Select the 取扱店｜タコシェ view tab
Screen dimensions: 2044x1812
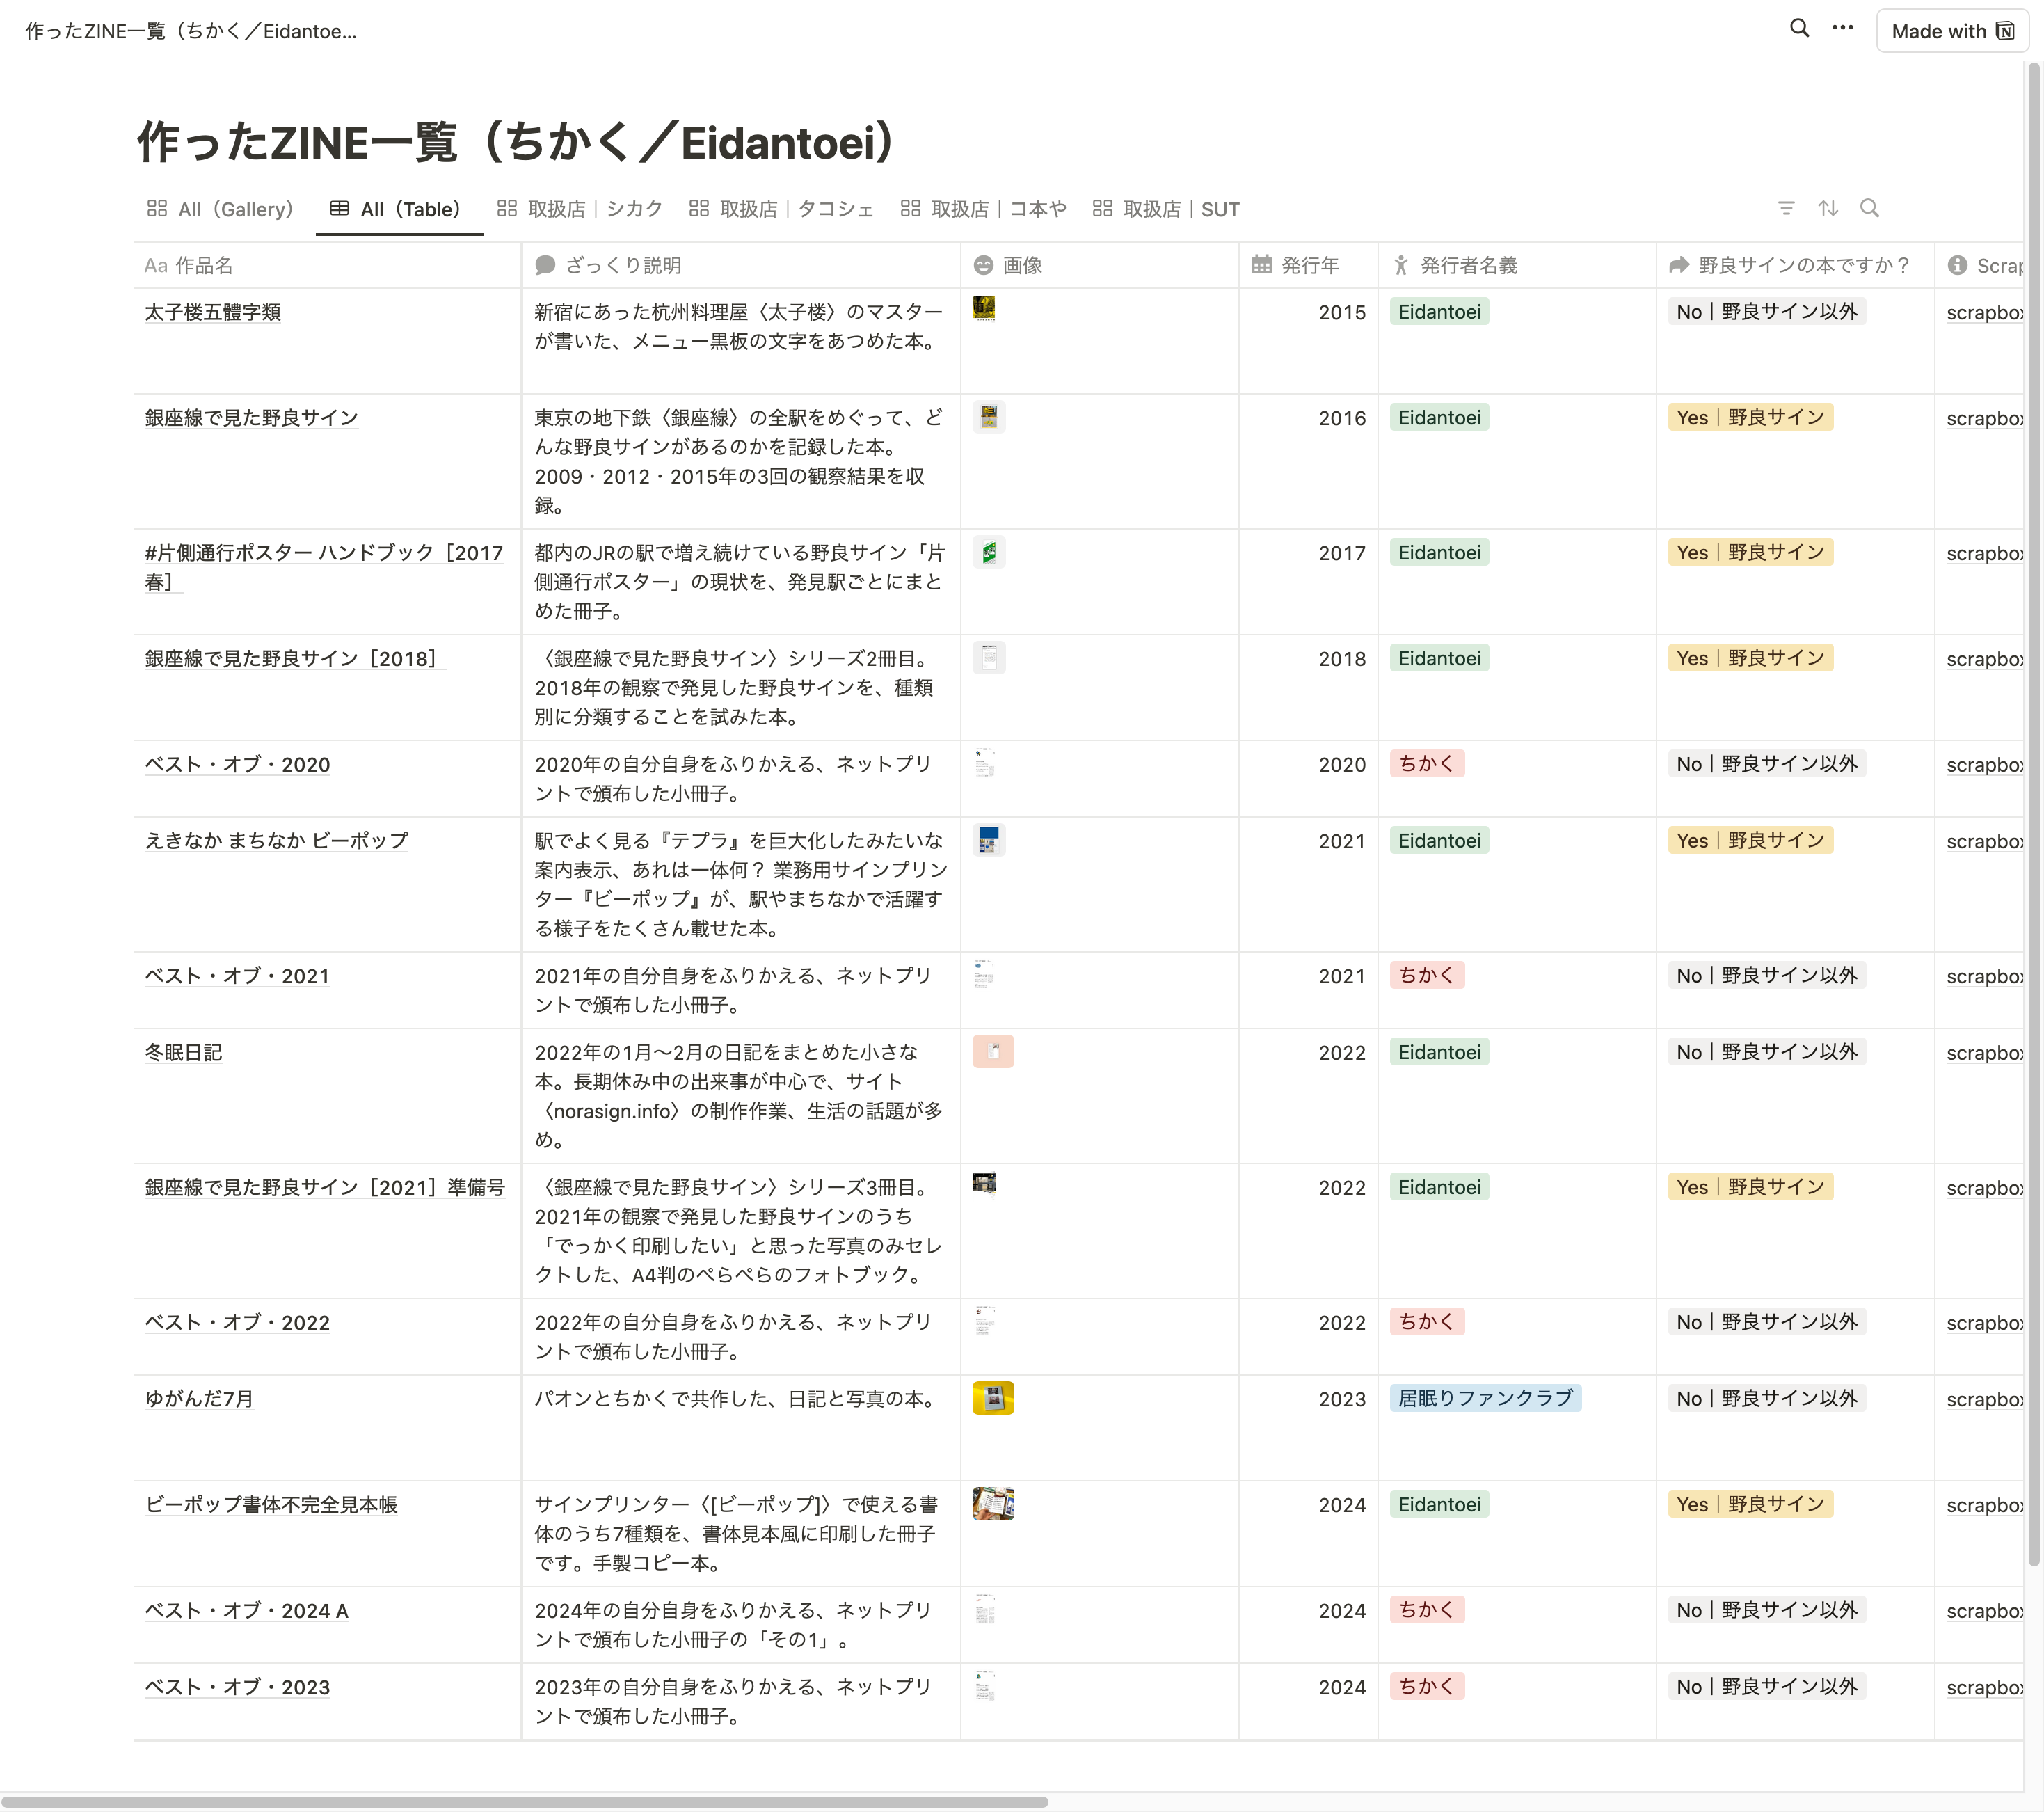[x=781, y=209]
